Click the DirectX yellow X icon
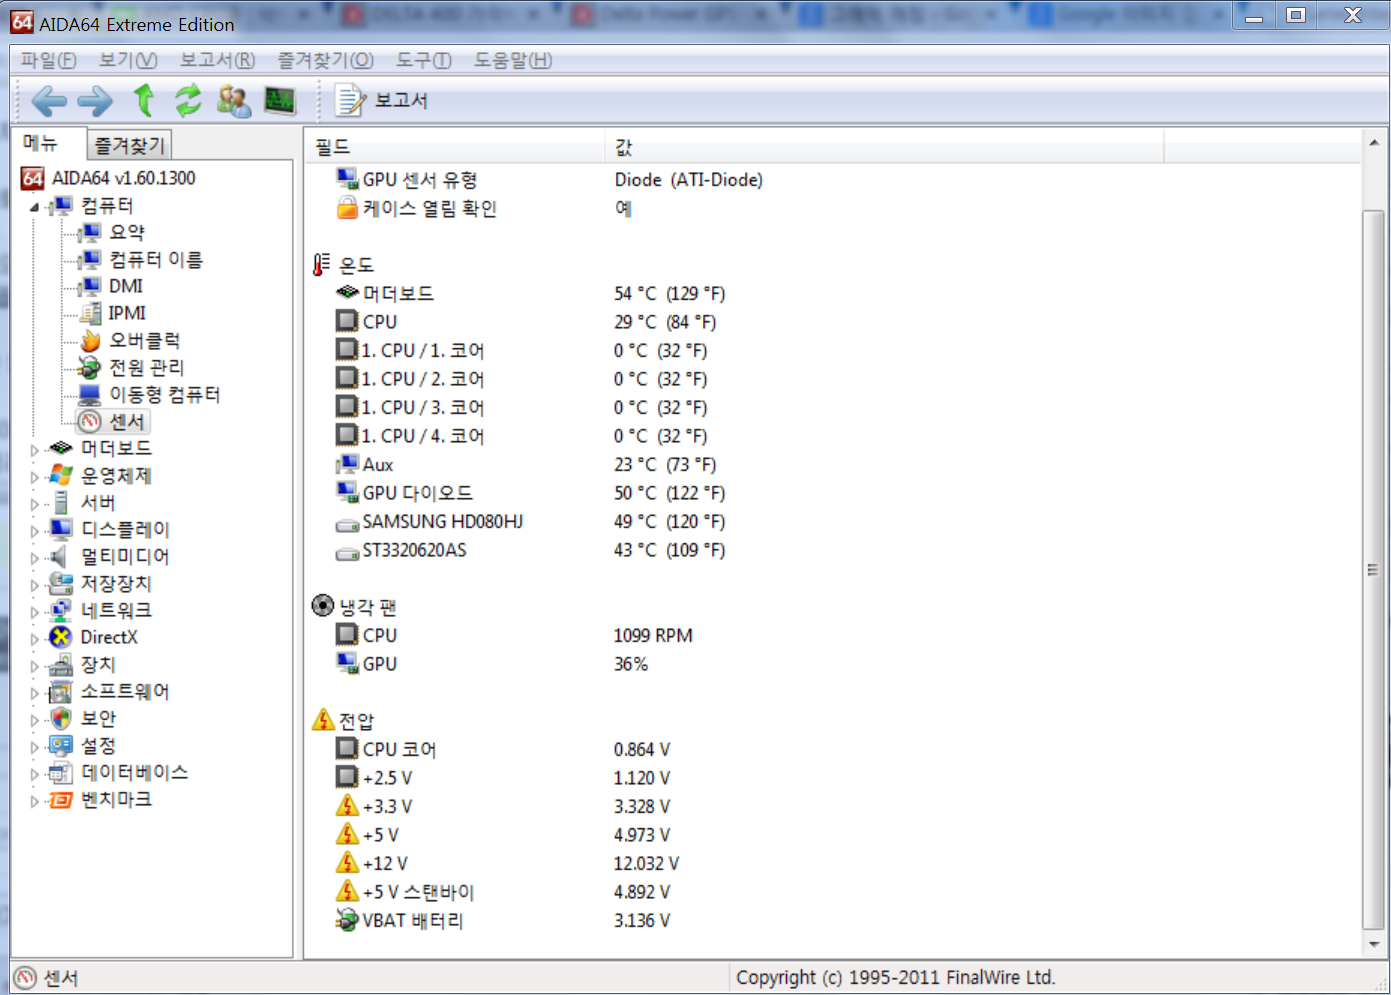 (61, 637)
